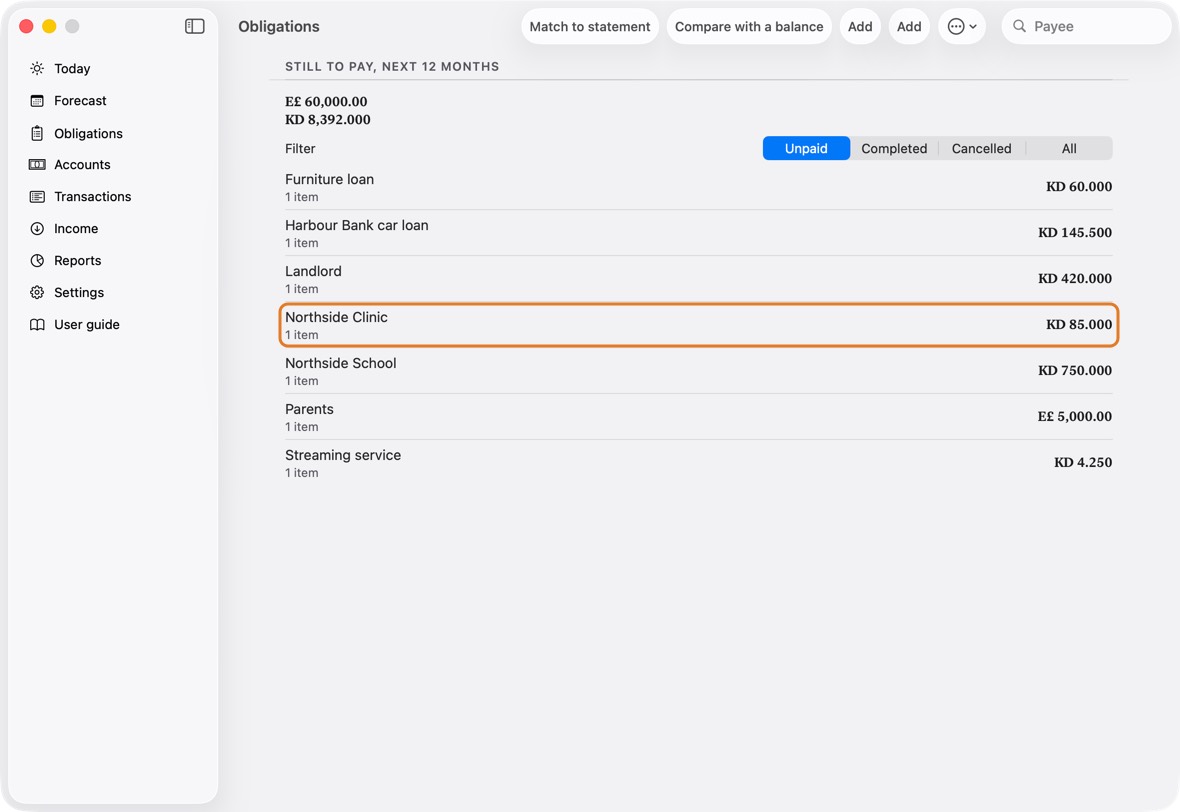Open the Today view sun icon

click(37, 68)
